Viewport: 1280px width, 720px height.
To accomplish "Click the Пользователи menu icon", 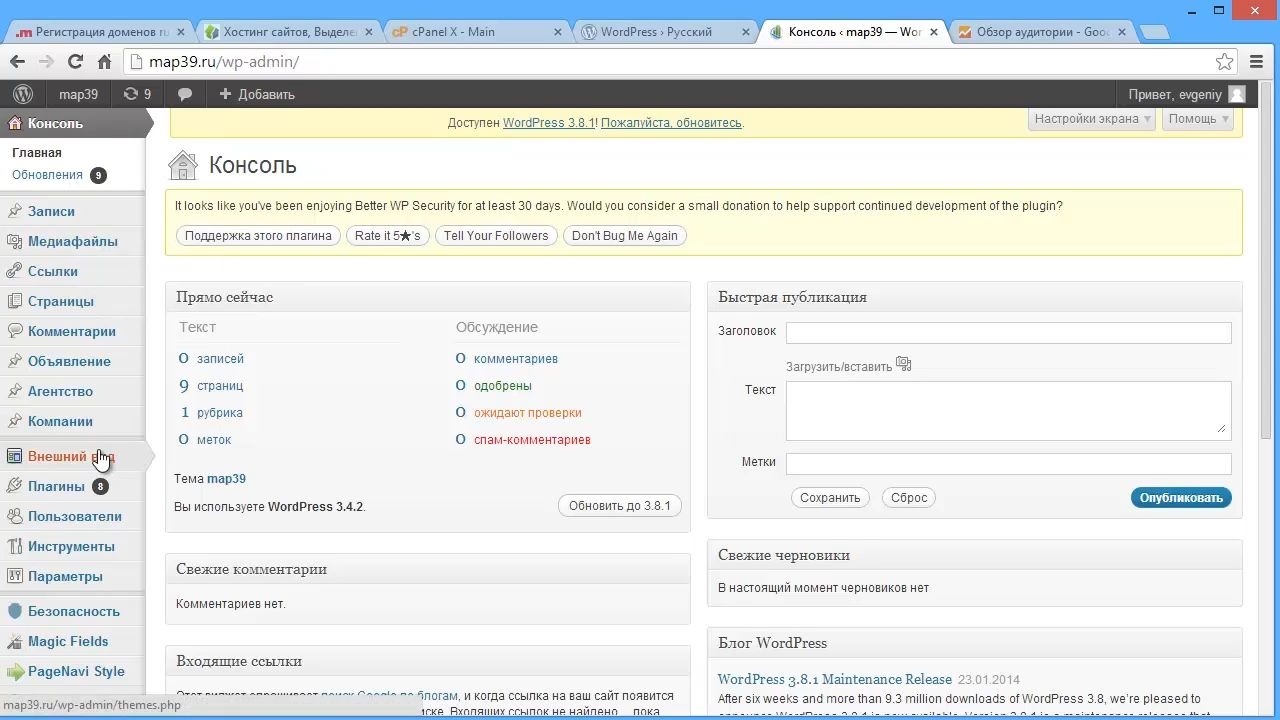I will [14, 516].
